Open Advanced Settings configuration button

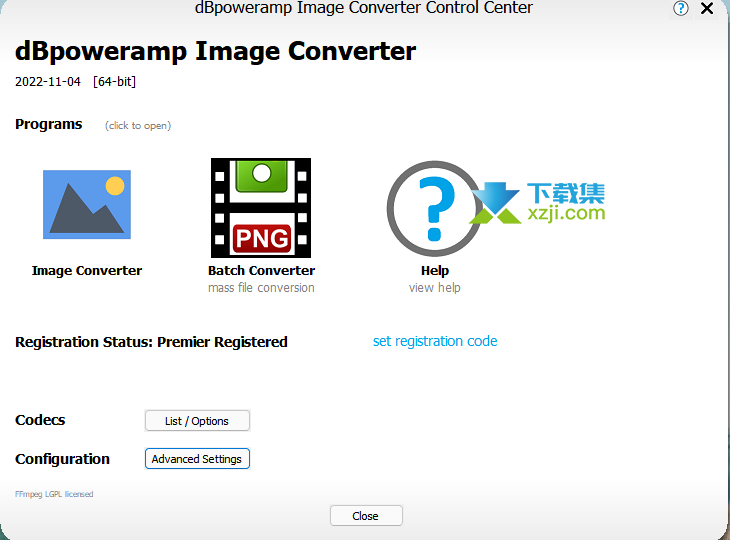(197, 459)
